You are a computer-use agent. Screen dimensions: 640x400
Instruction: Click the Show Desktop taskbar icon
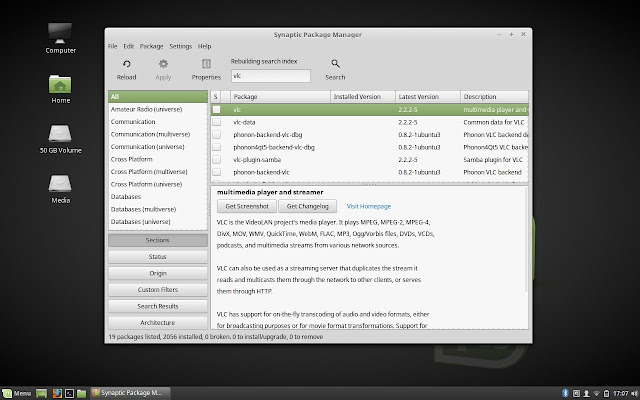41,393
